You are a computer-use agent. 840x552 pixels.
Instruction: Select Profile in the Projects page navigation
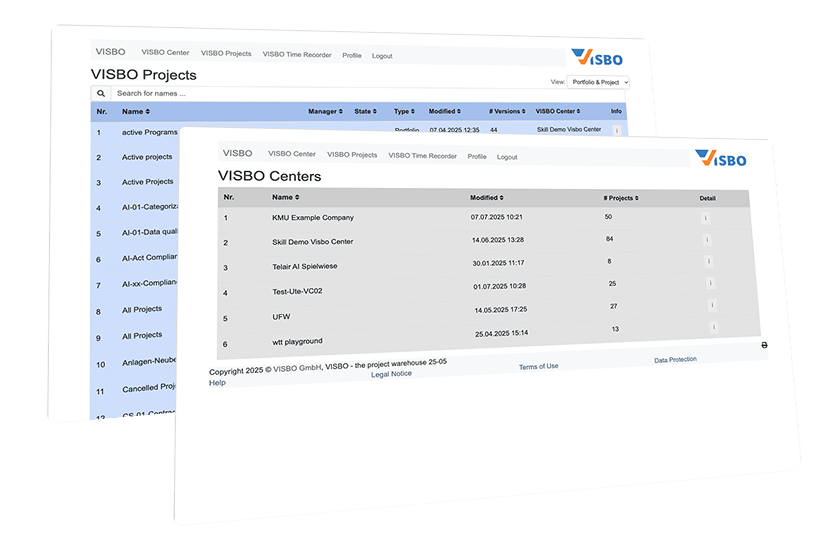pyautogui.click(x=351, y=56)
